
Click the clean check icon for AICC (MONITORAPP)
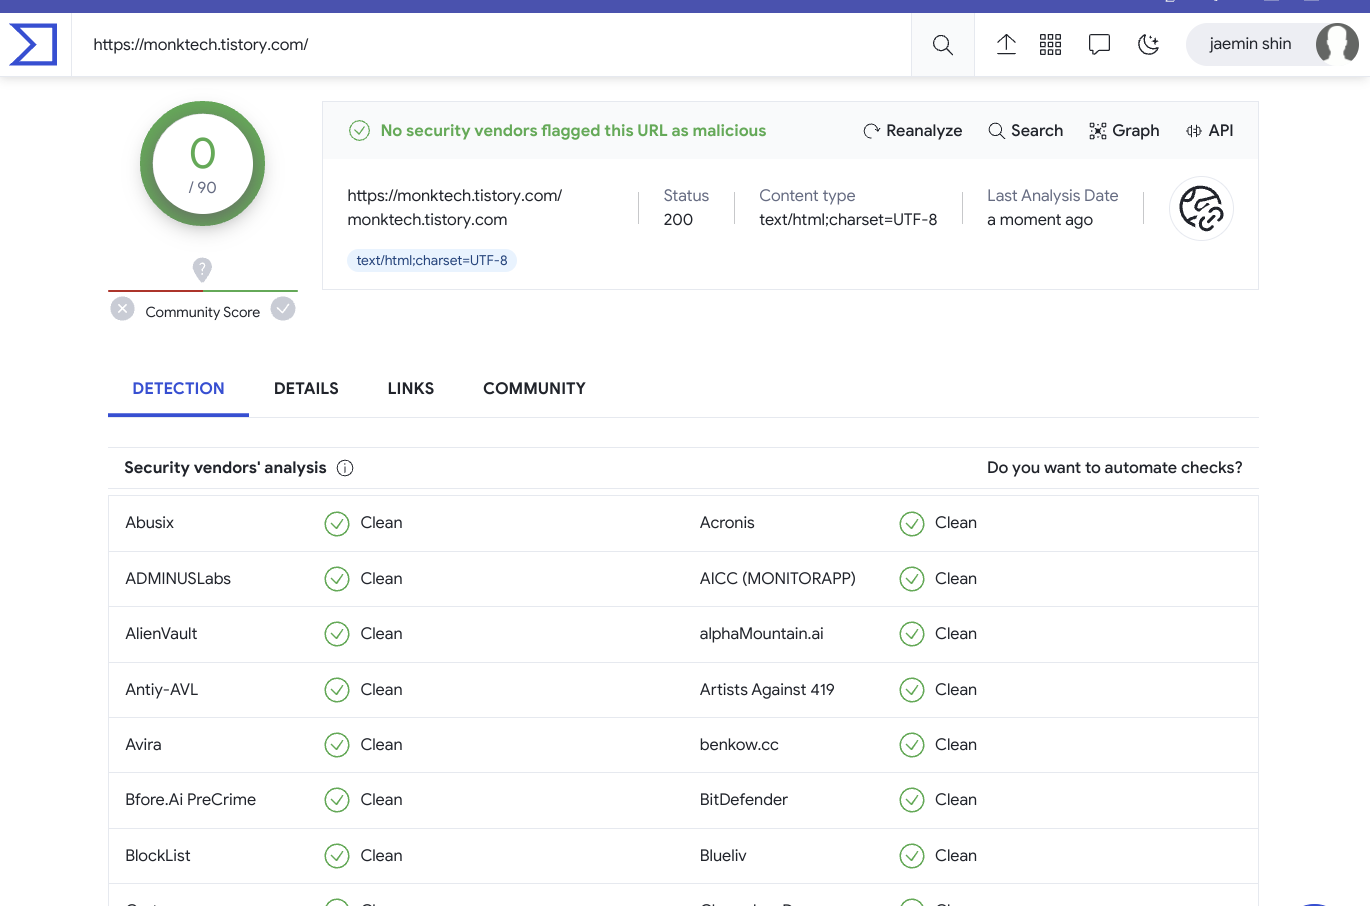[911, 579]
